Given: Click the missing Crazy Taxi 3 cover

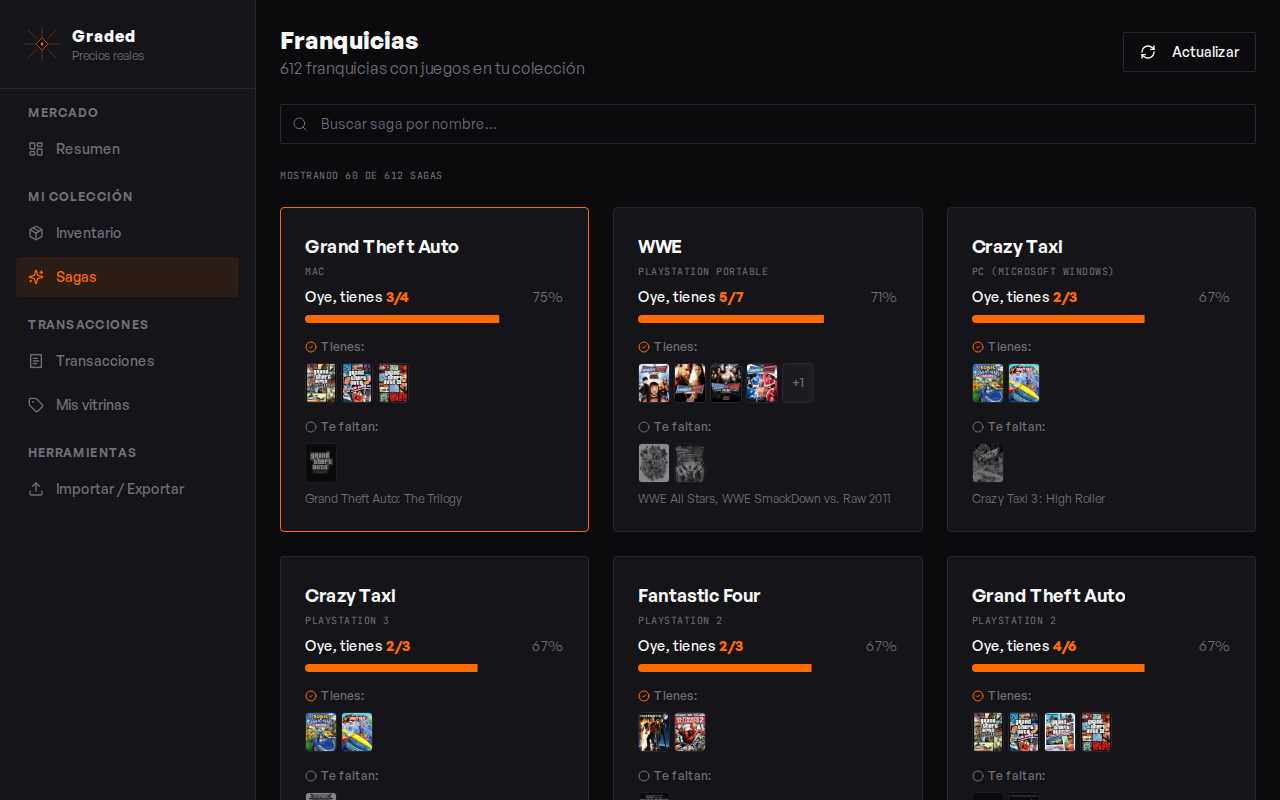Looking at the screenshot, I should (x=988, y=463).
